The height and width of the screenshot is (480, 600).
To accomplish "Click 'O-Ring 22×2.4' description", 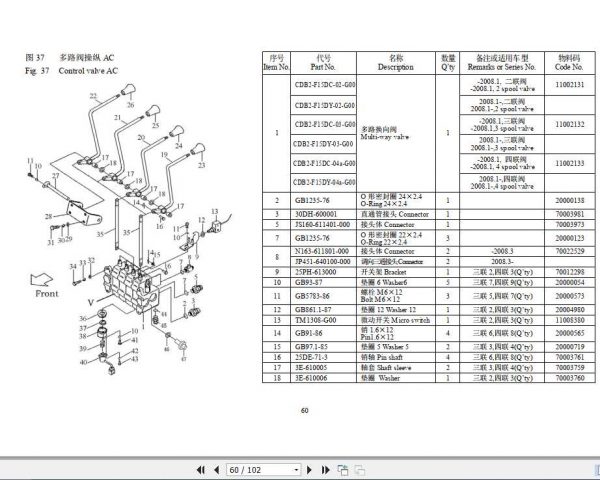I will tap(384, 242).
